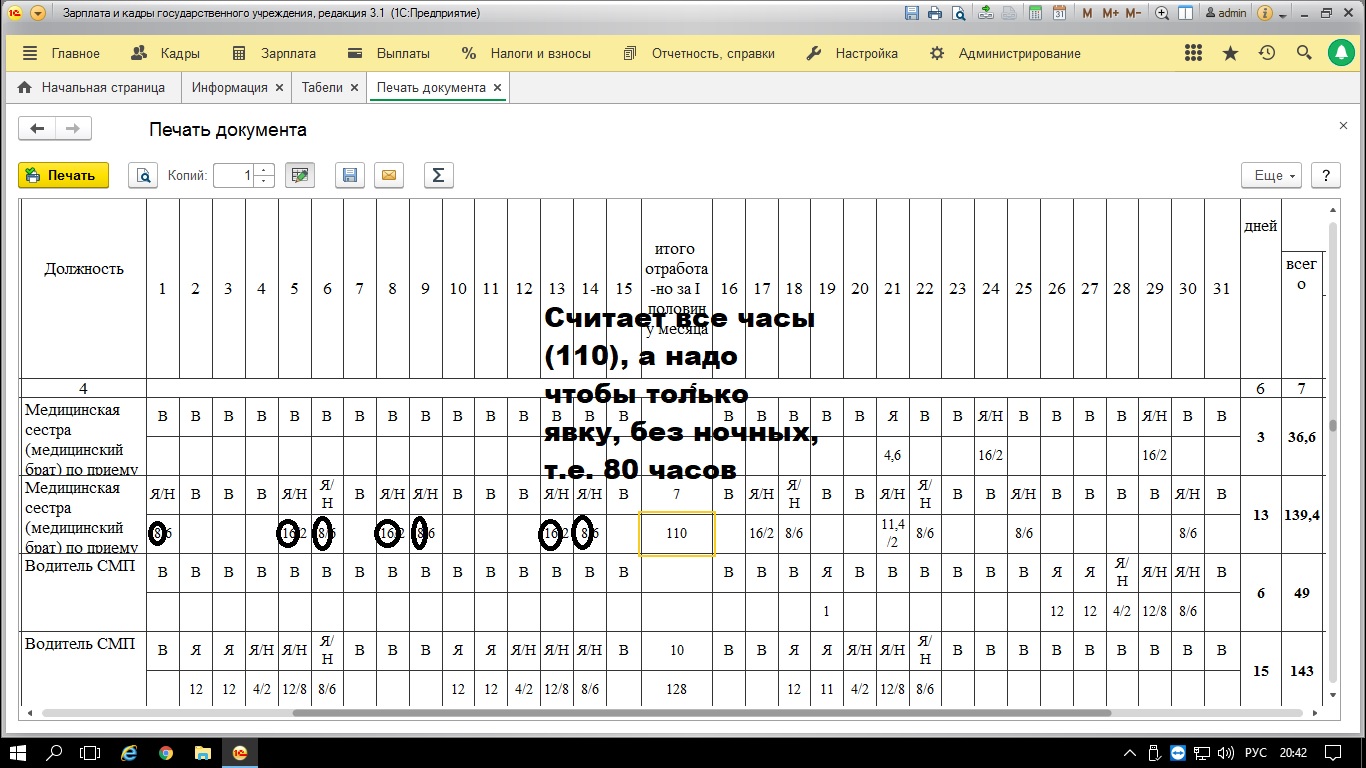Click the M+ memory add button
The width and height of the screenshot is (1366, 768).
(x=1110, y=13)
